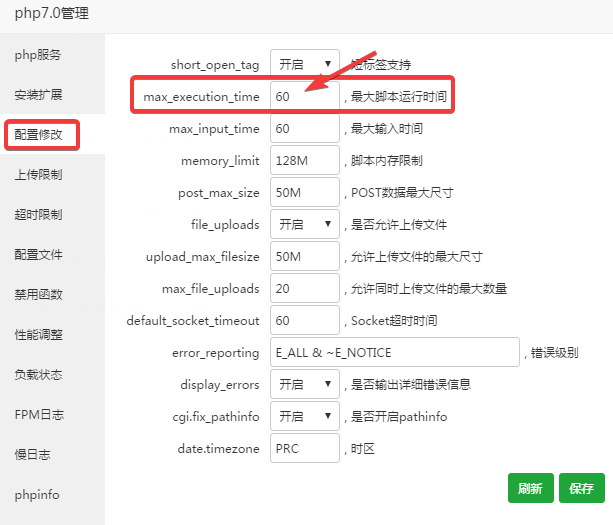Open the phpinfo sidebar tab
This screenshot has width=613, height=525.
click(x=38, y=495)
